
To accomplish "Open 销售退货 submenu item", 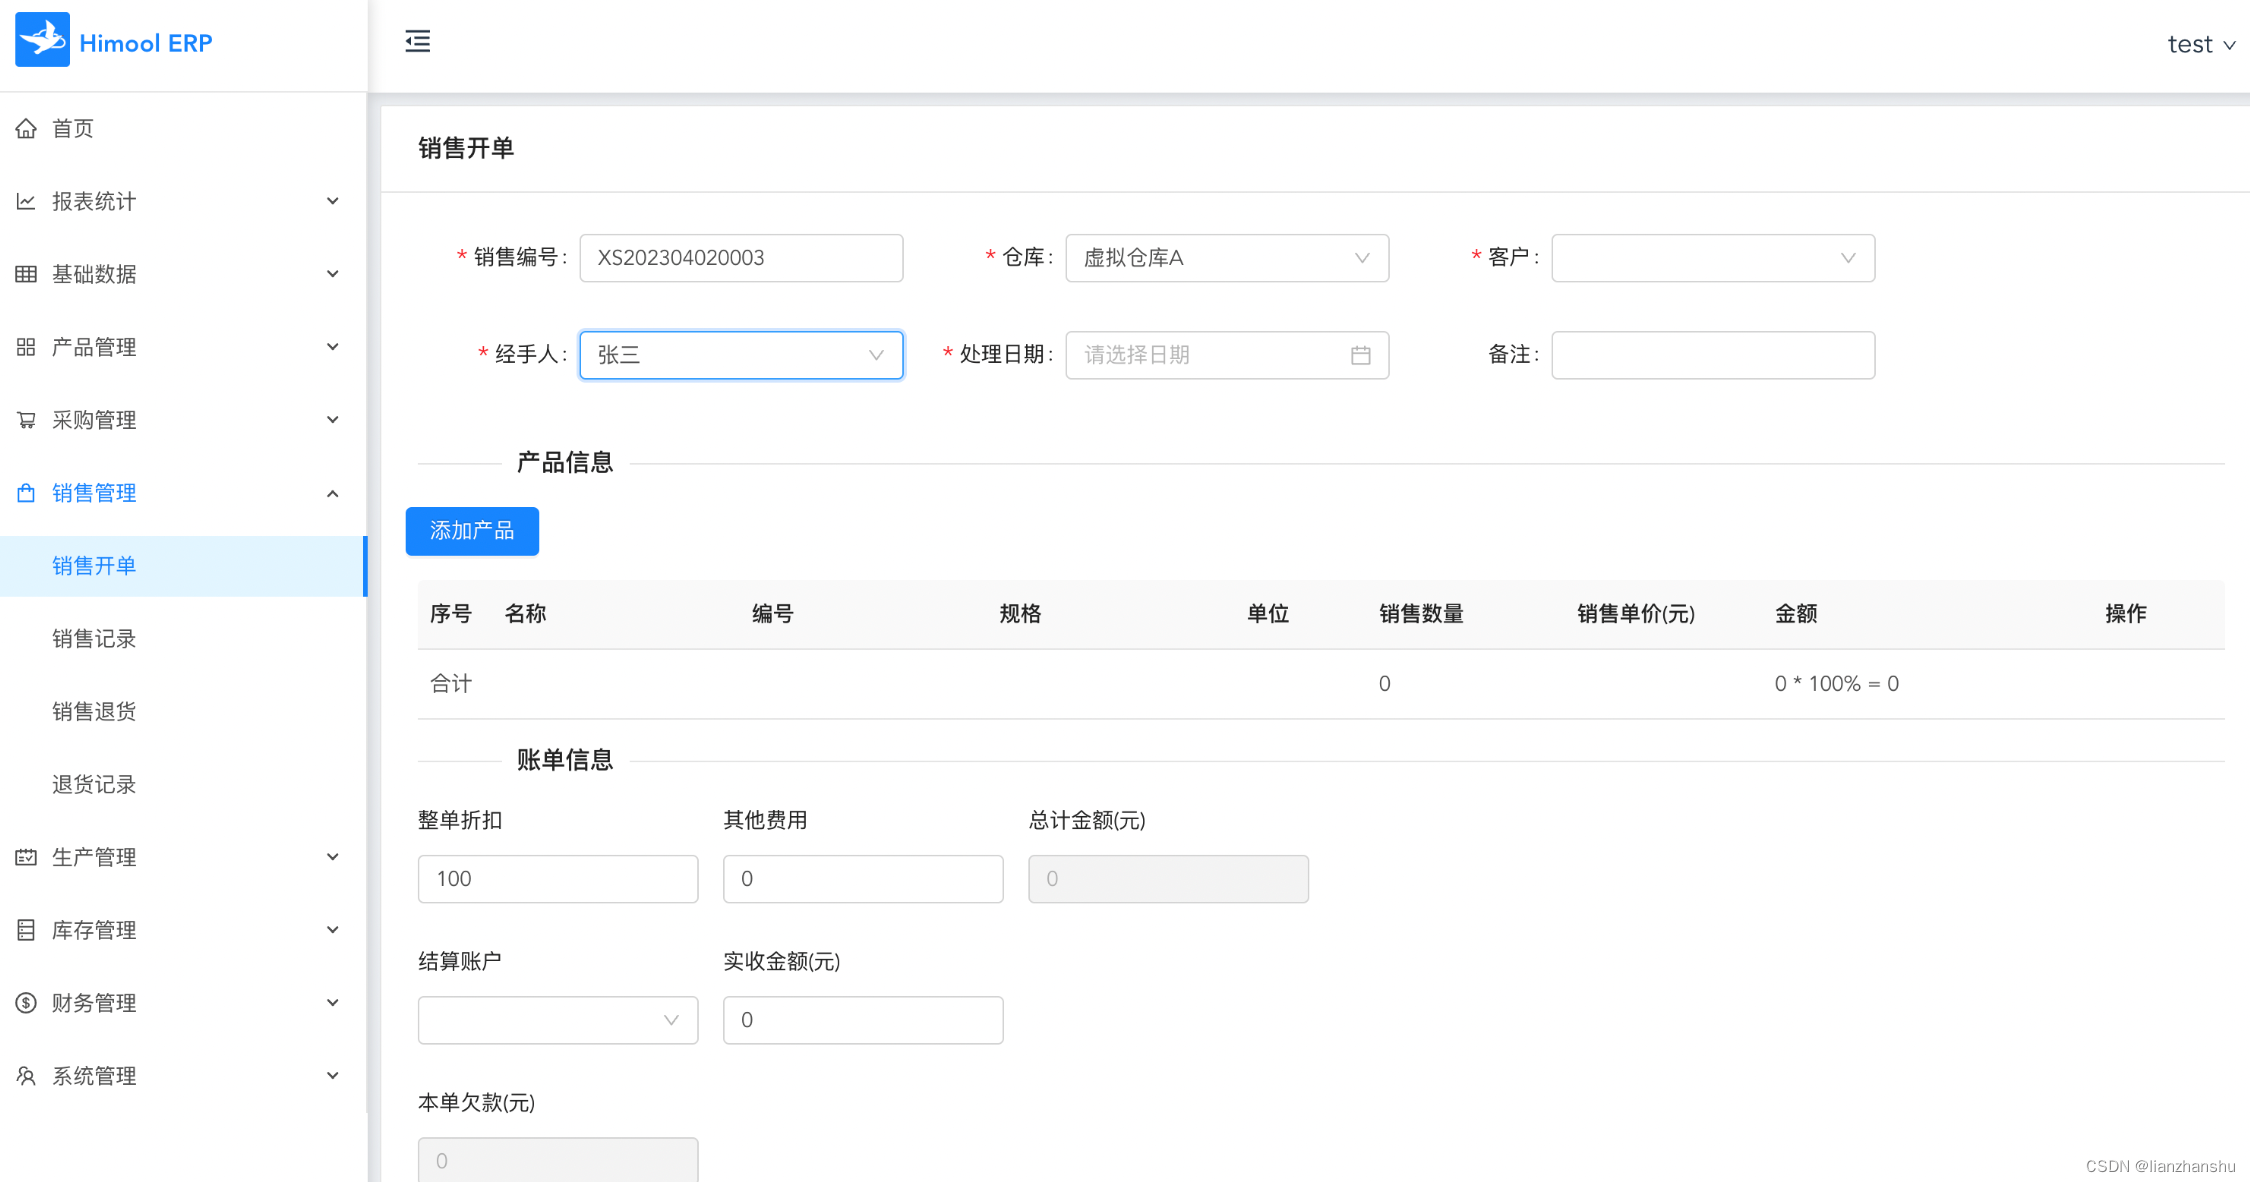I will pyautogui.click(x=184, y=712).
